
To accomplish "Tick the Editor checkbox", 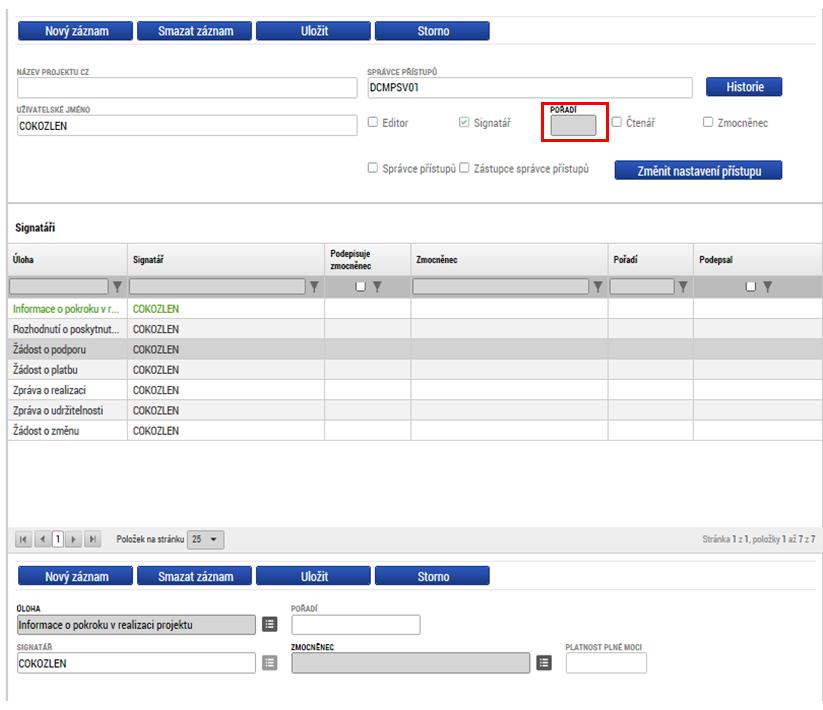I will pos(373,122).
